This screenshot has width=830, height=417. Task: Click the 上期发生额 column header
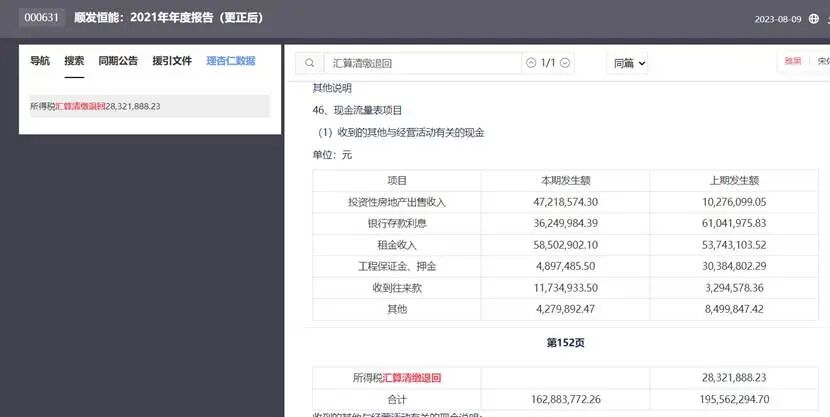coord(734,180)
